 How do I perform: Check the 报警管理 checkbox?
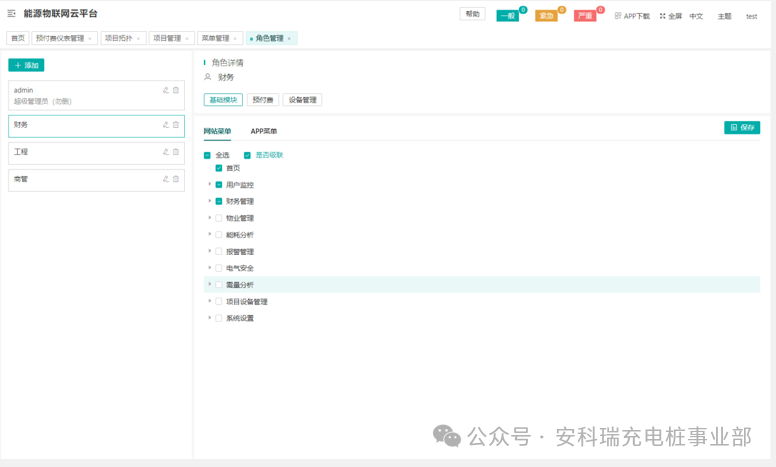[219, 251]
